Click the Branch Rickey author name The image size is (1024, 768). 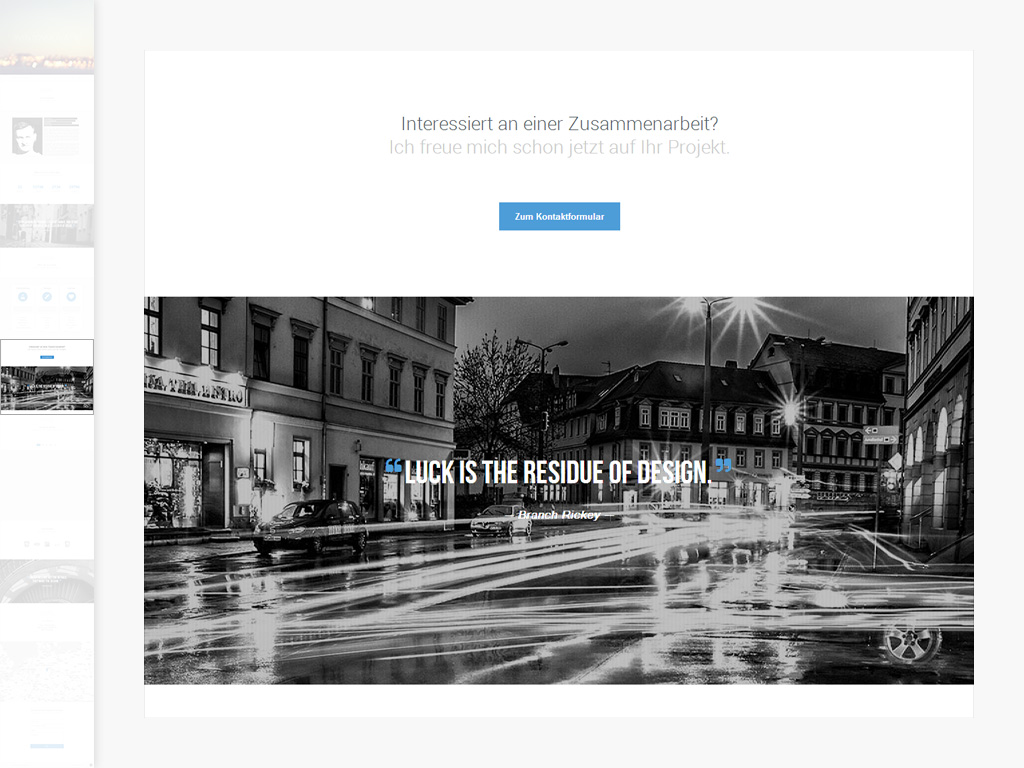[x=558, y=515]
